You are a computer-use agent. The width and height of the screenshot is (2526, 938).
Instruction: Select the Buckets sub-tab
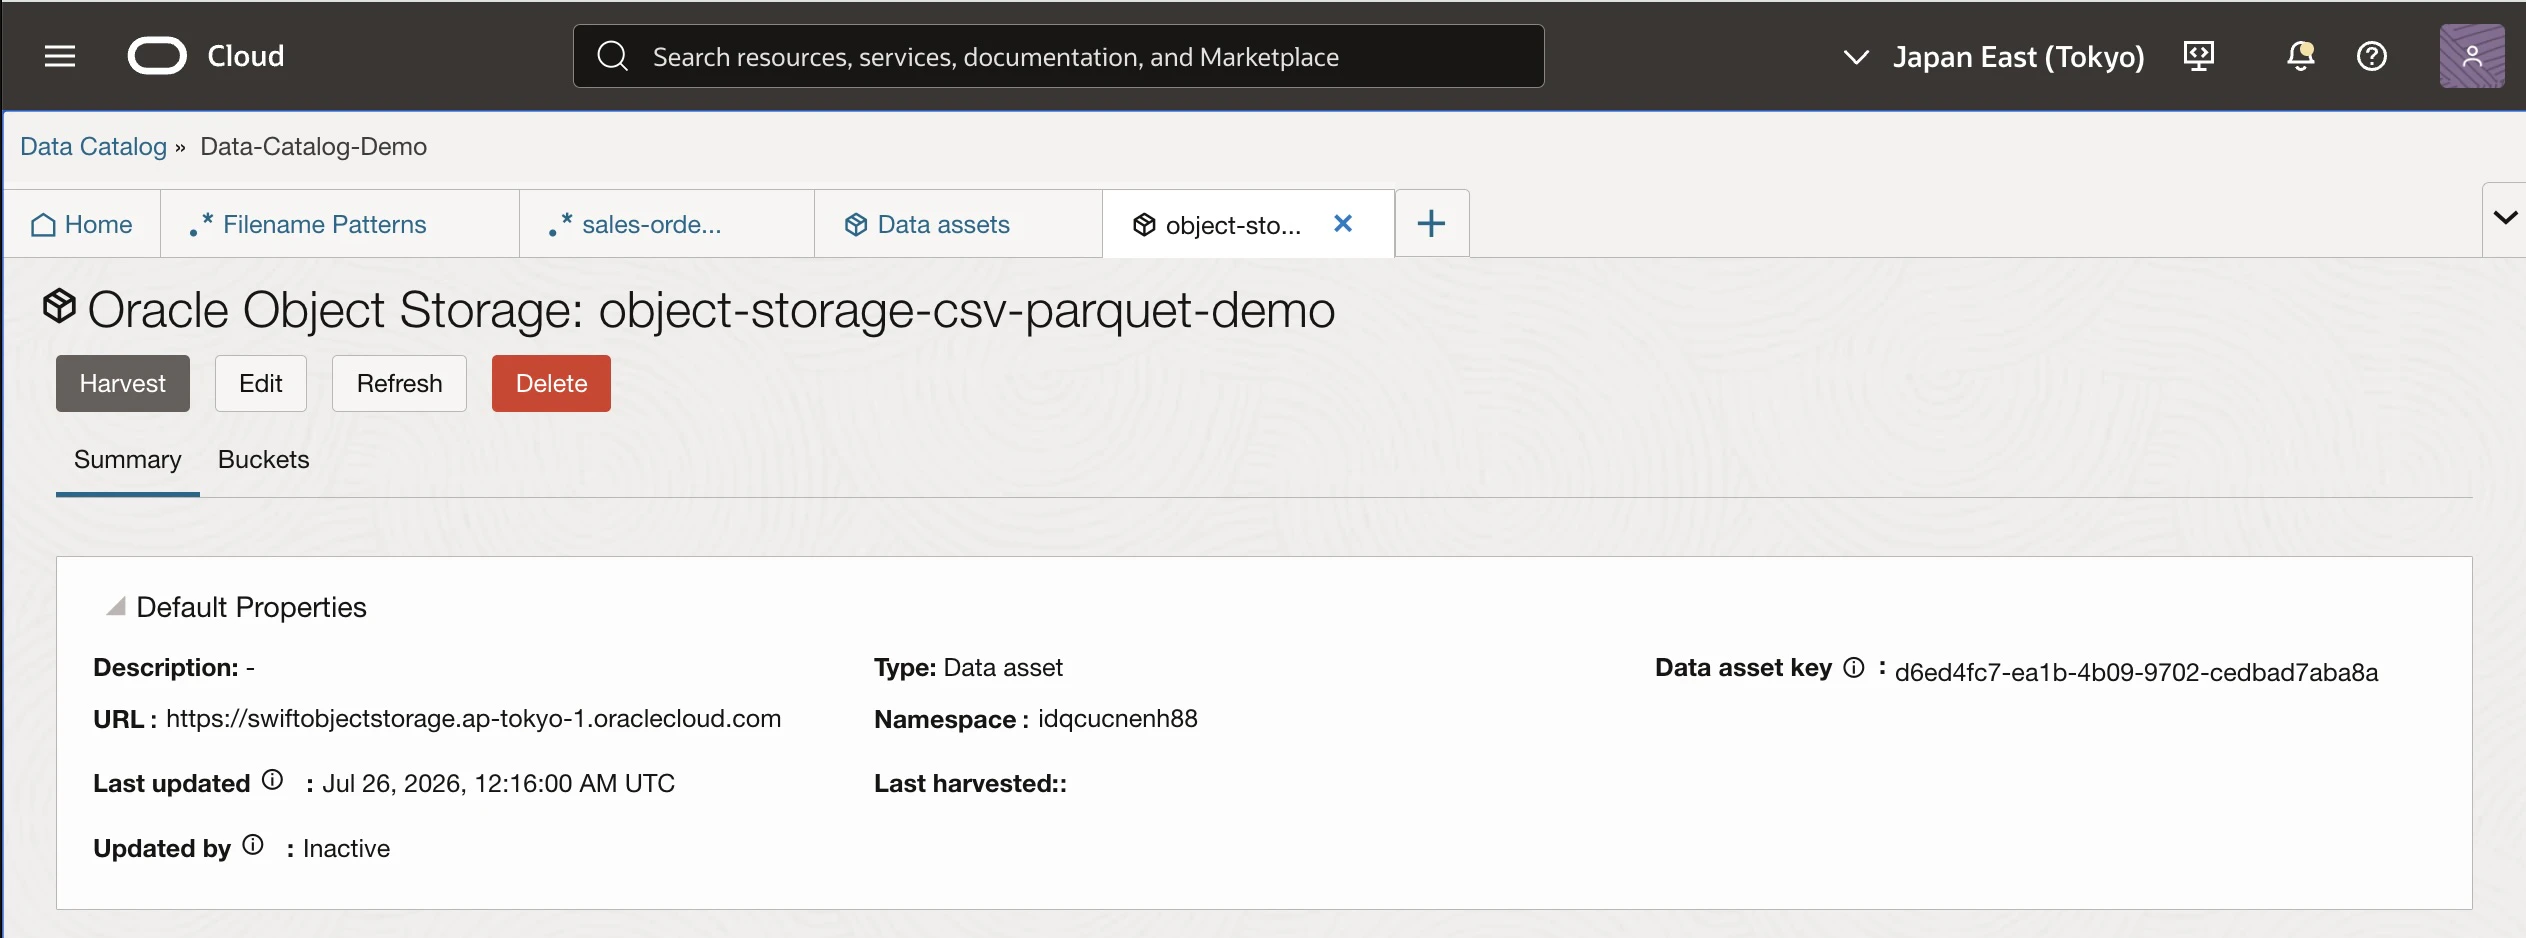click(x=264, y=460)
